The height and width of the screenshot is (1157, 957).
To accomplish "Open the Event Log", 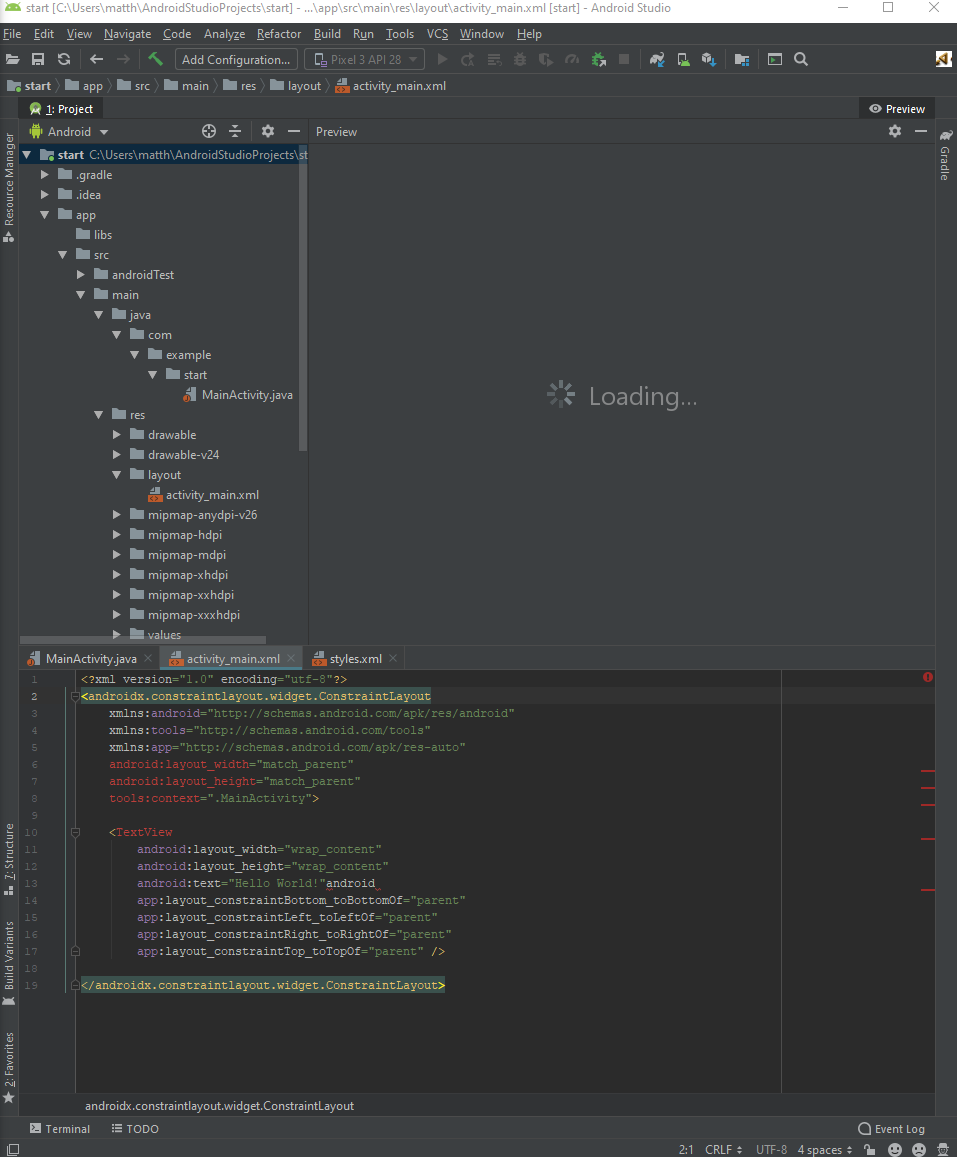I will click(x=891, y=1129).
